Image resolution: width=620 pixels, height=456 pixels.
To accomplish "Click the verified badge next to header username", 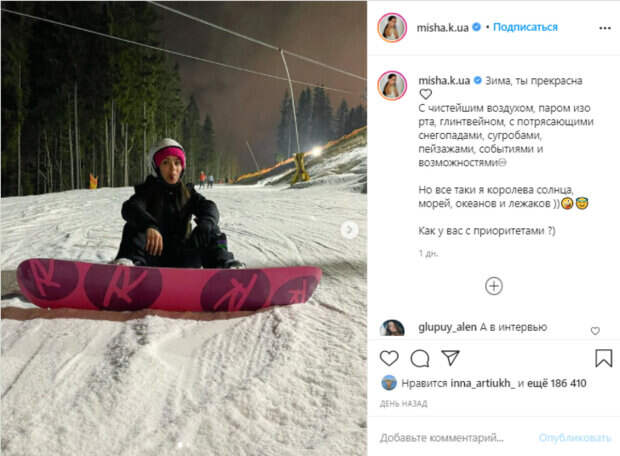I will [x=476, y=27].
